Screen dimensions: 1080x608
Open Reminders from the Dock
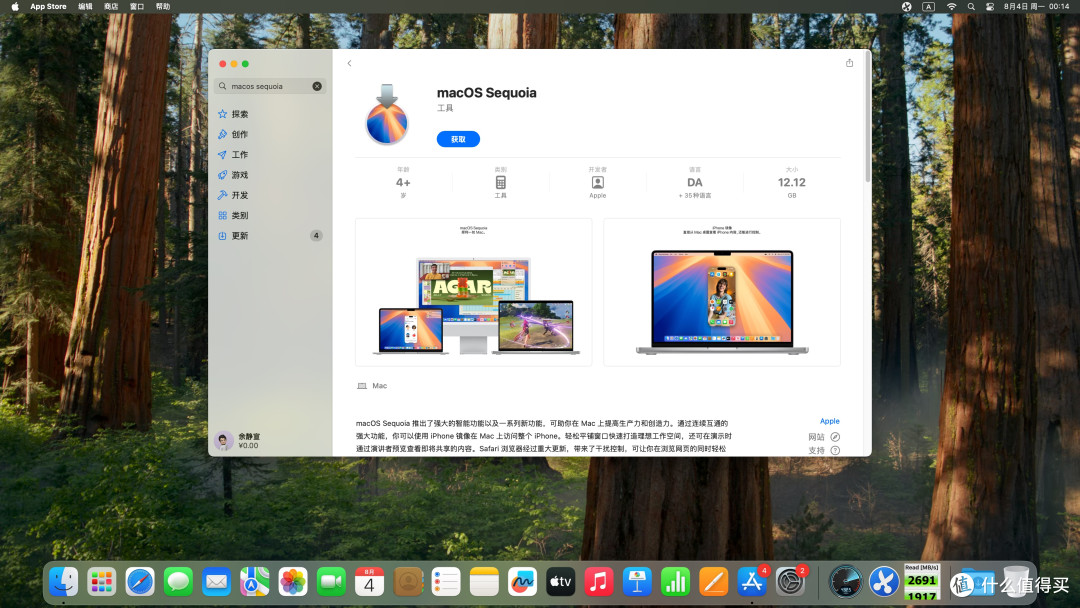[446, 582]
